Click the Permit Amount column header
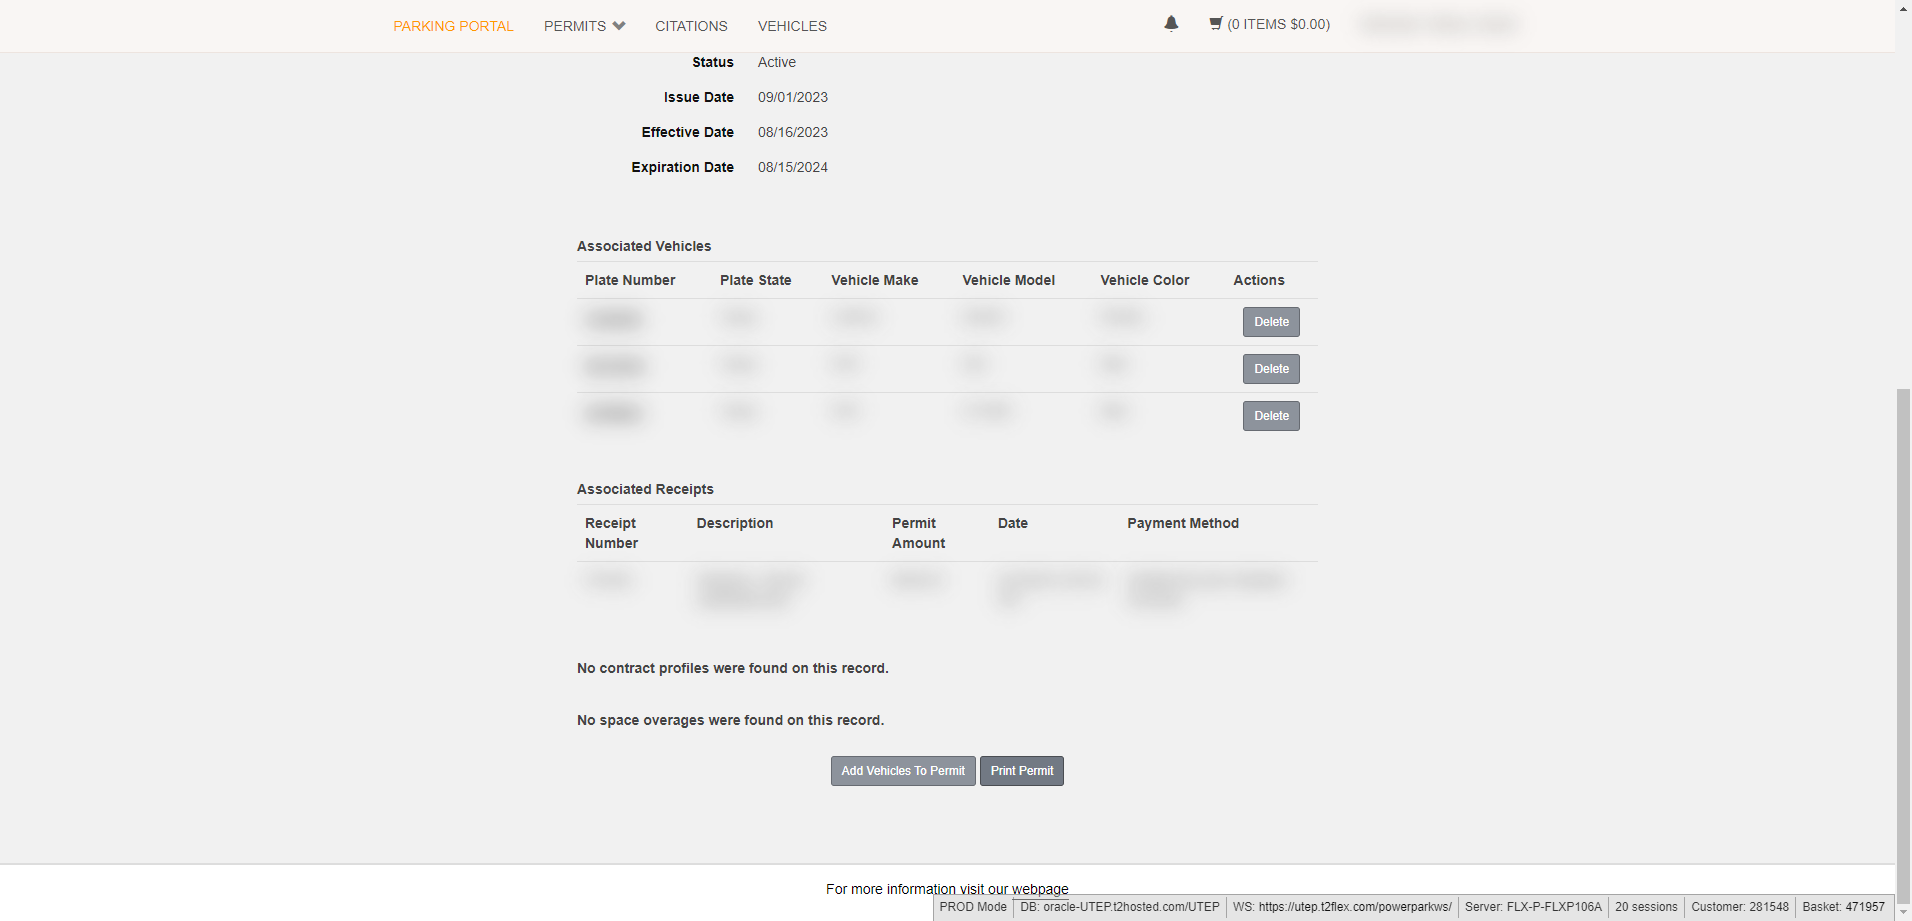 [919, 533]
